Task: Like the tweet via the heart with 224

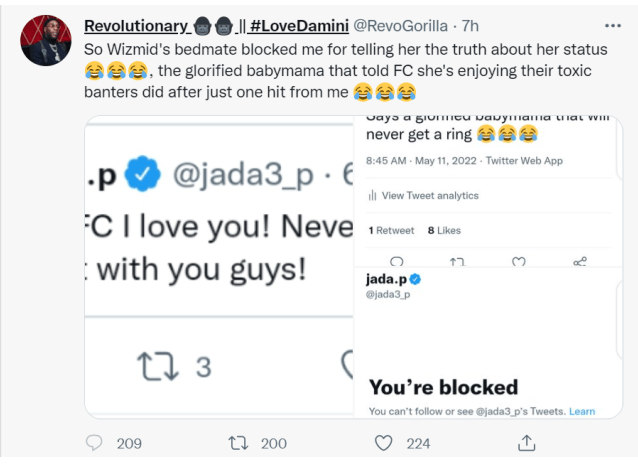Action: point(383,443)
